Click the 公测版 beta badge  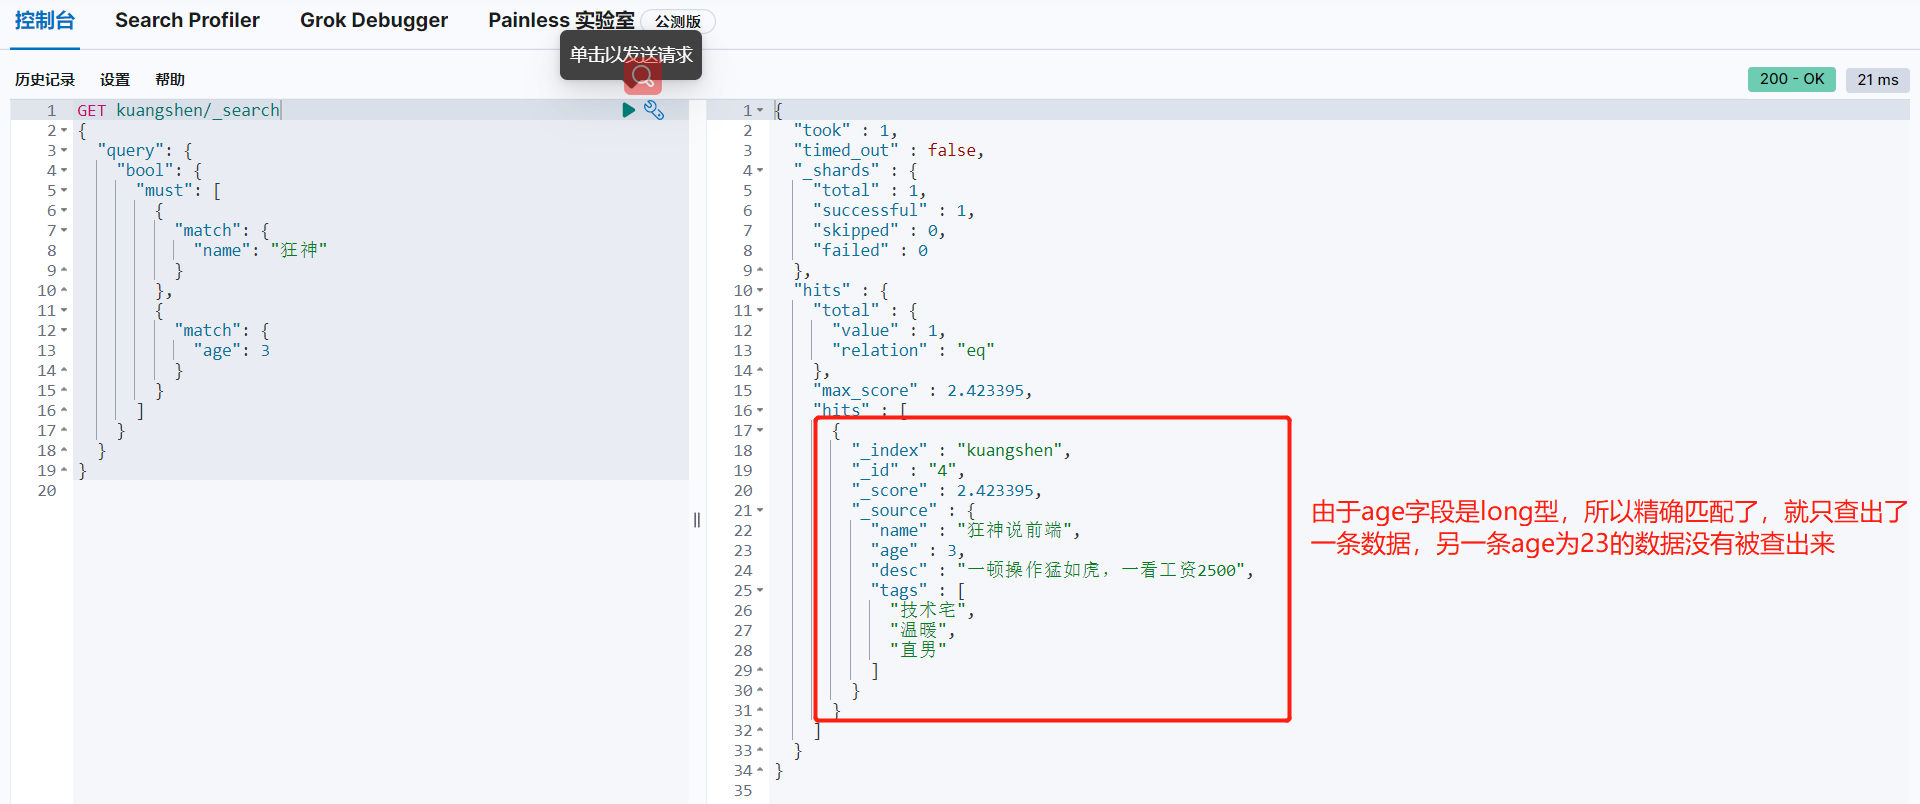[678, 21]
